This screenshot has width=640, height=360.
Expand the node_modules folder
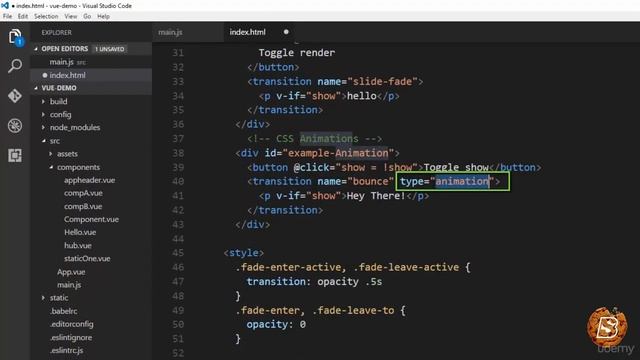(75, 127)
